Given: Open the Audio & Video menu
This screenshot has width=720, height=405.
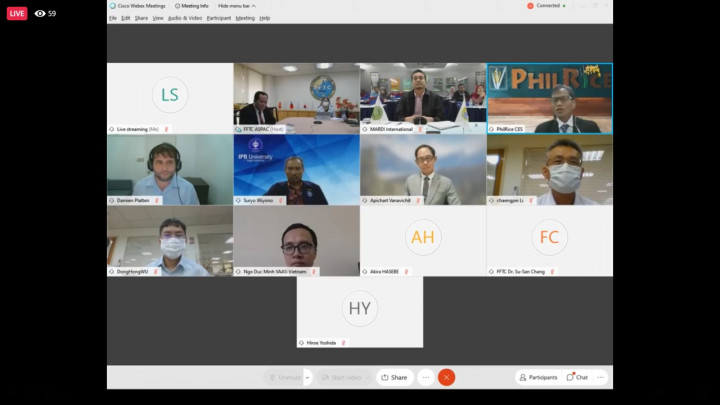Looking at the screenshot, I should 185,18.
